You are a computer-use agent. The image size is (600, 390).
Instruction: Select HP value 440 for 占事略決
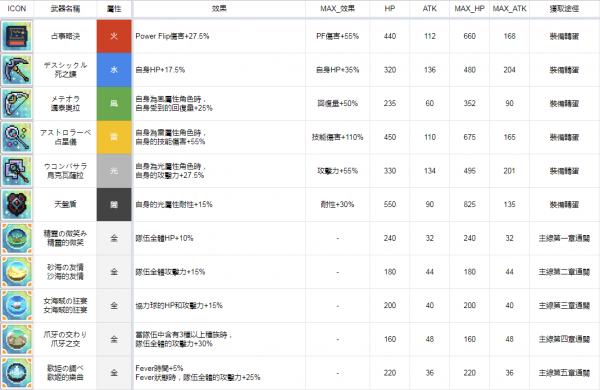coord(390,36)
